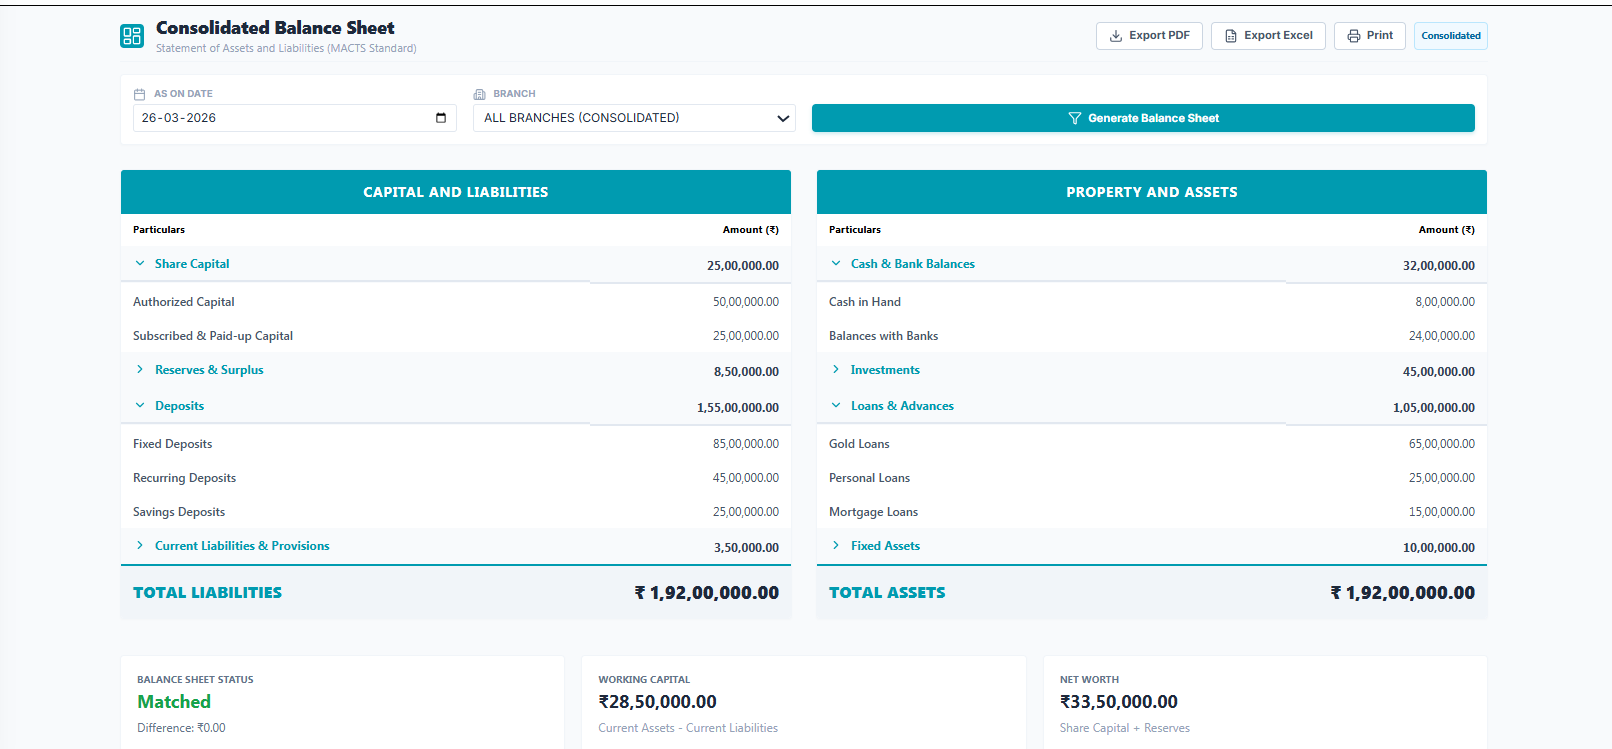Collapse the Deposits section chevron

(140, 406)
